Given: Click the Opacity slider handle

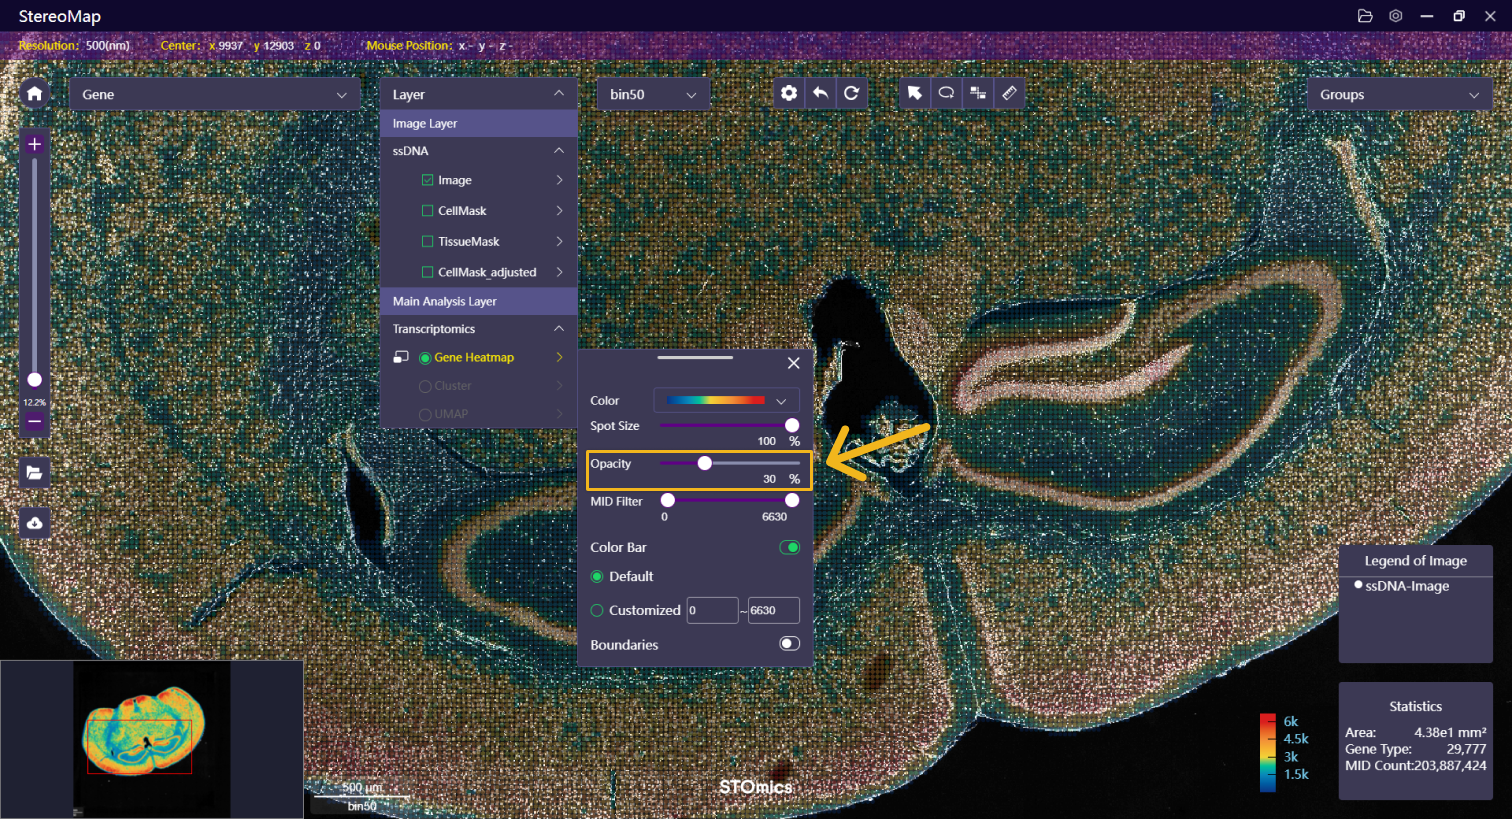Looking at the screenshot, I should [x=705, y=463].
